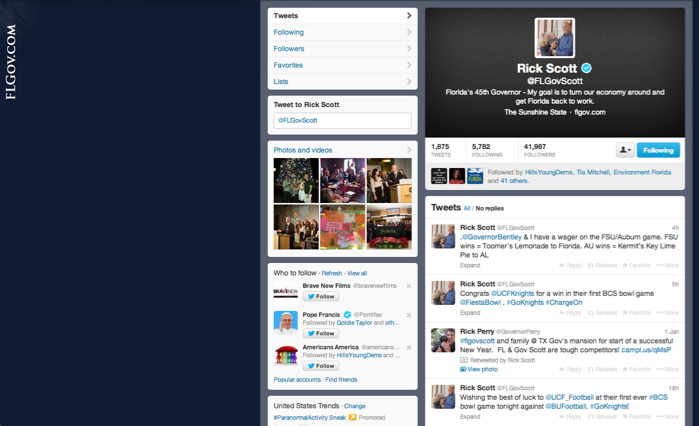Dismiss the Americans America suggestion
Screen dimensions: 699x426
[409, 348]
